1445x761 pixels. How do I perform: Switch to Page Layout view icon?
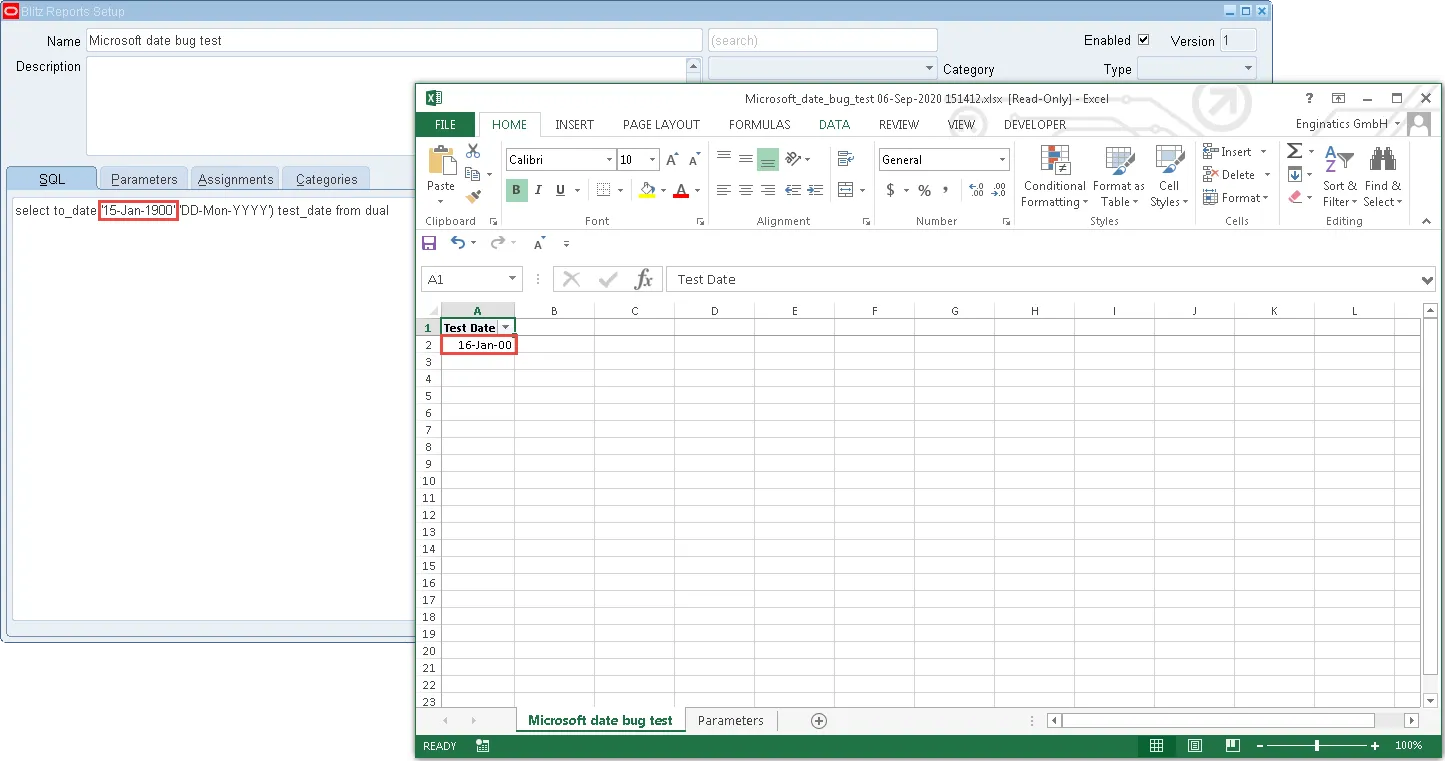(x=1194, y=746)
